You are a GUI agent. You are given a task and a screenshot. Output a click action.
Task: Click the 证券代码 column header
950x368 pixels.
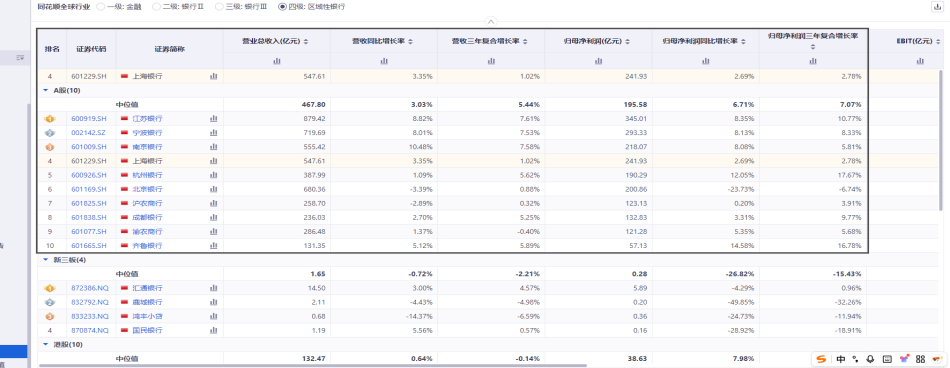(x=91, y=49)
